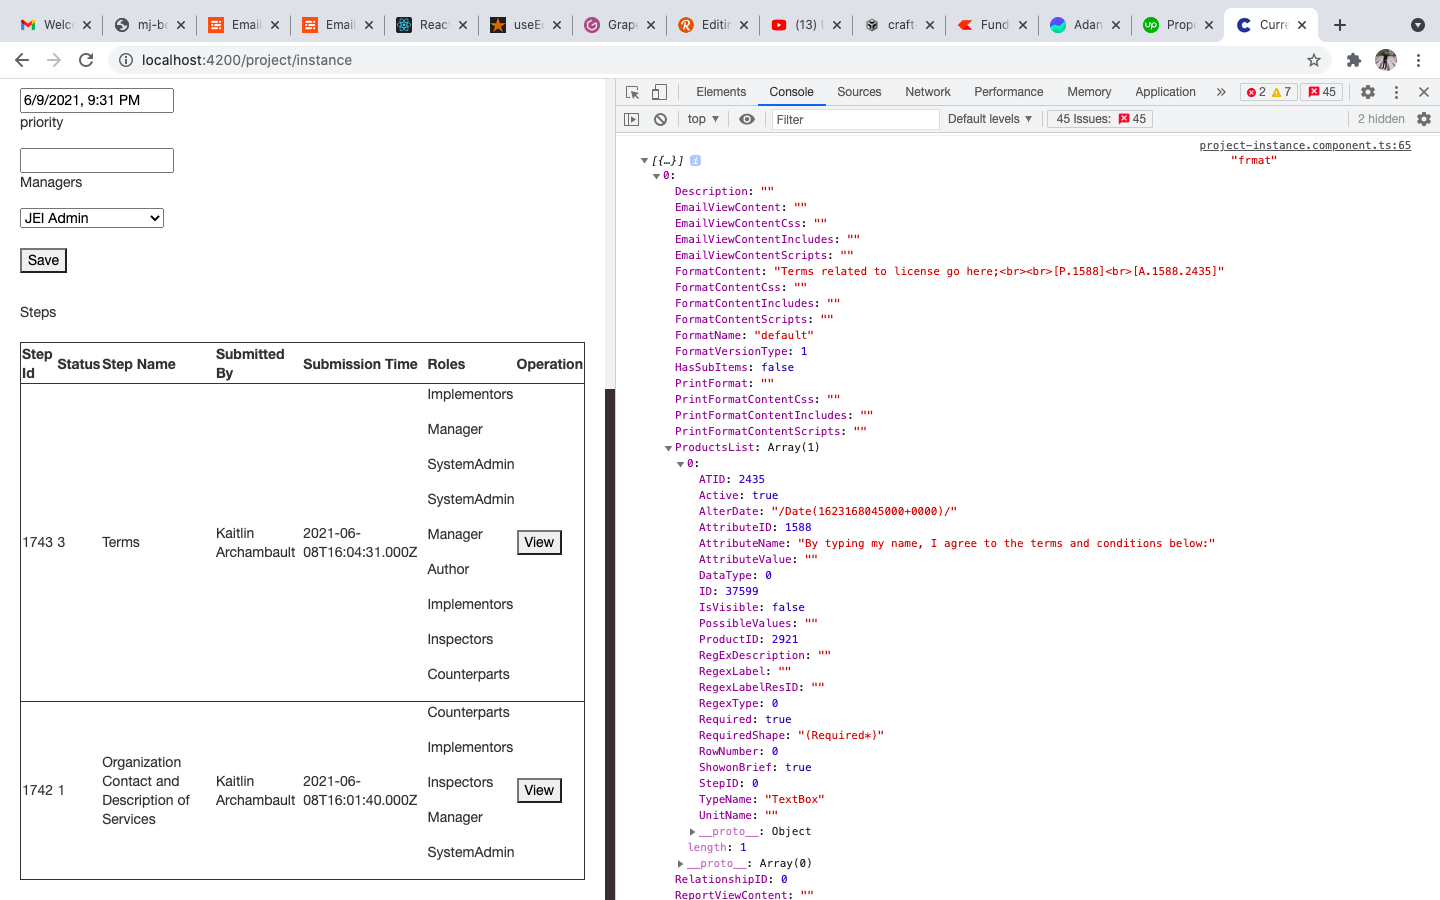
Task: Open the Chrome extensions puzzle icon
Action: click(1354, 60)
